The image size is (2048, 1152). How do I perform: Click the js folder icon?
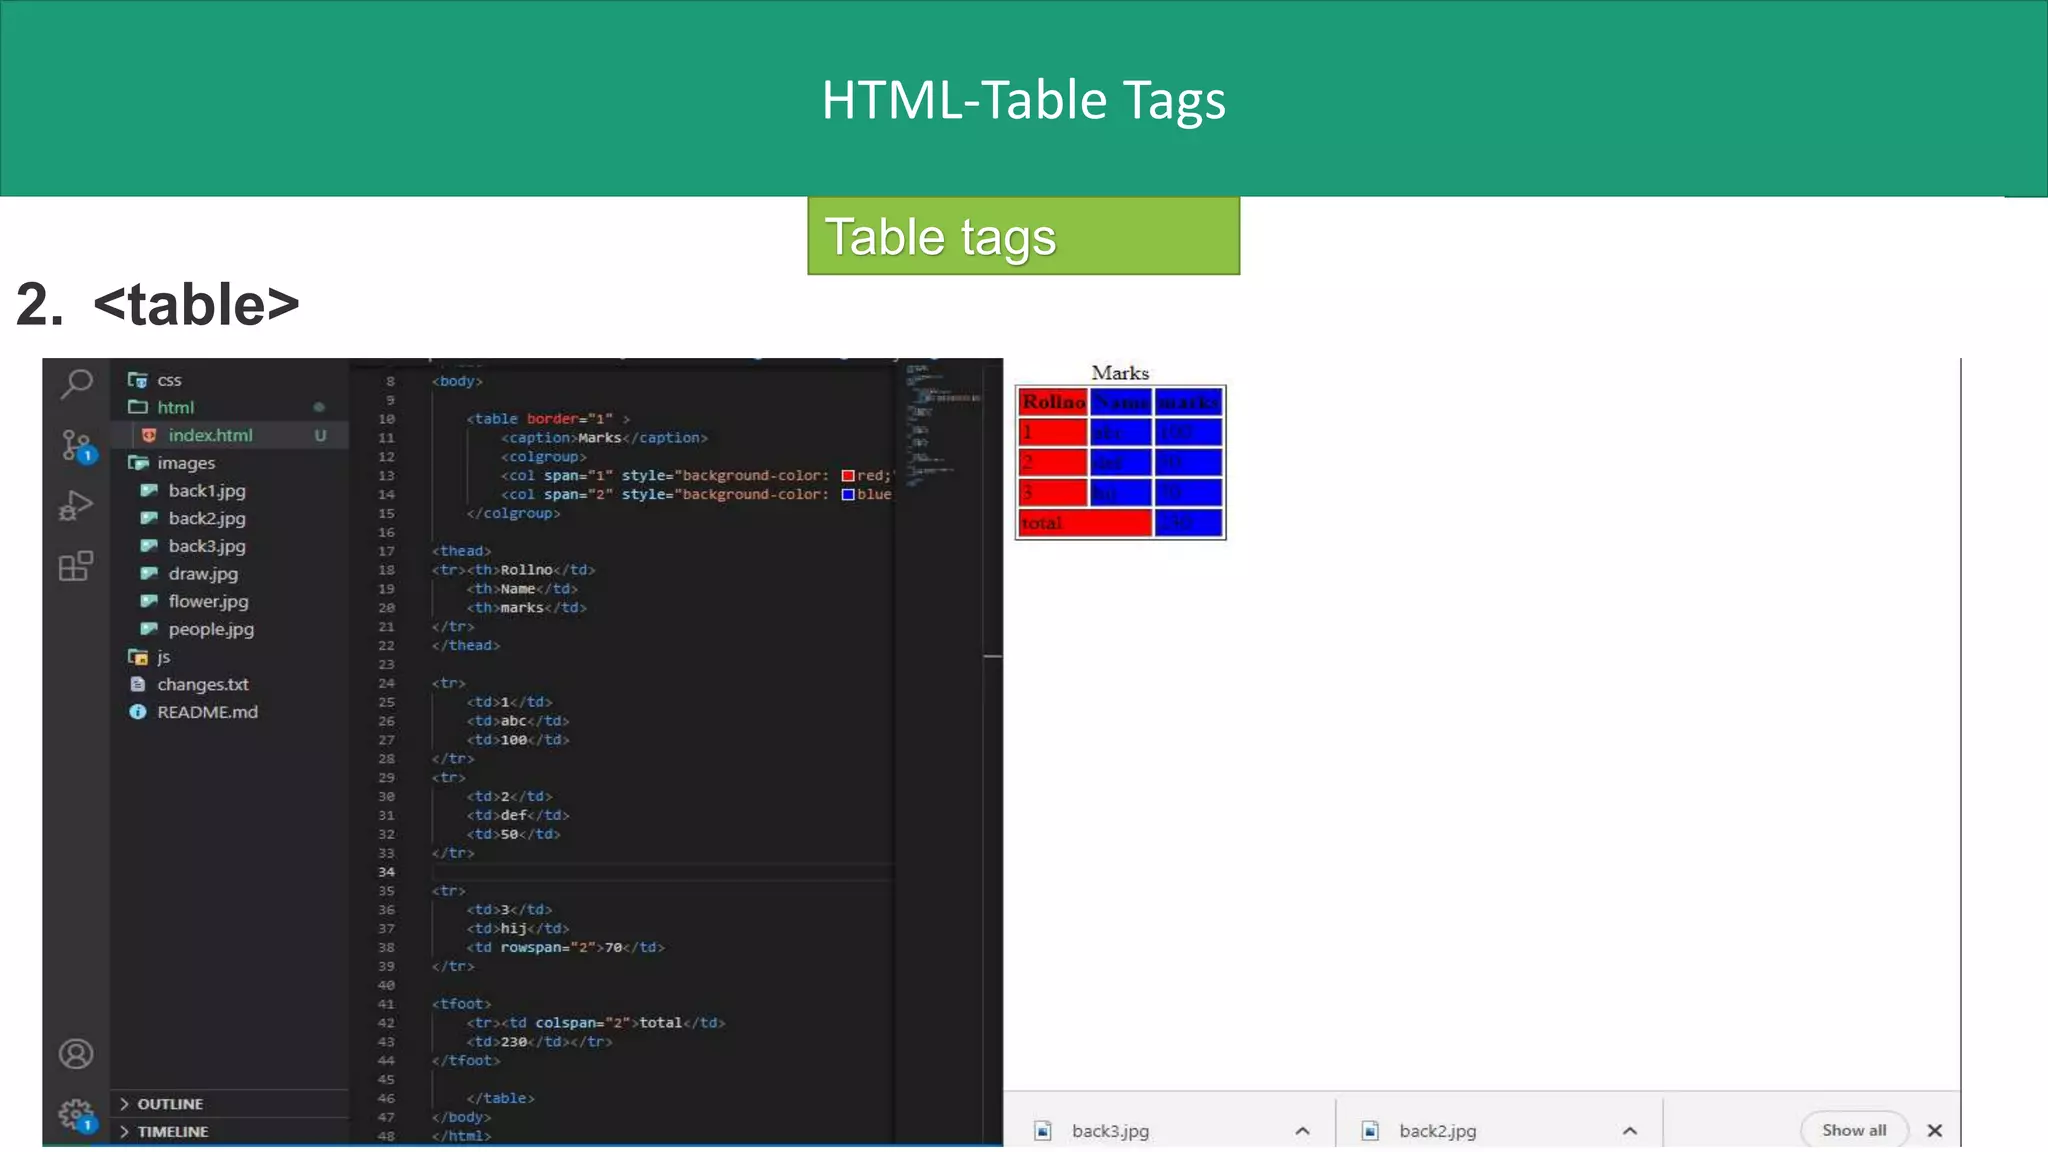click(138, 657)
